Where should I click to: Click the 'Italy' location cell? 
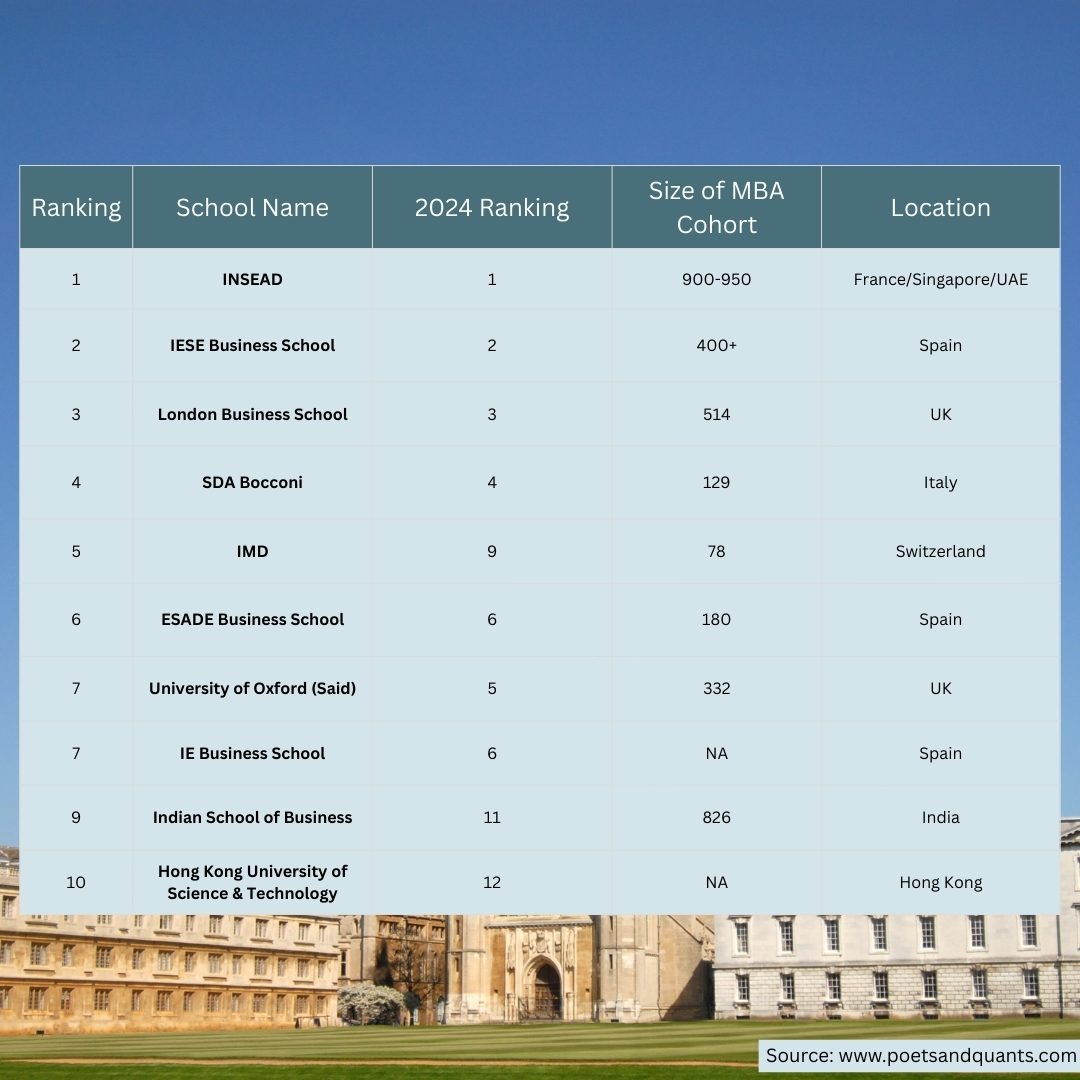940,483
